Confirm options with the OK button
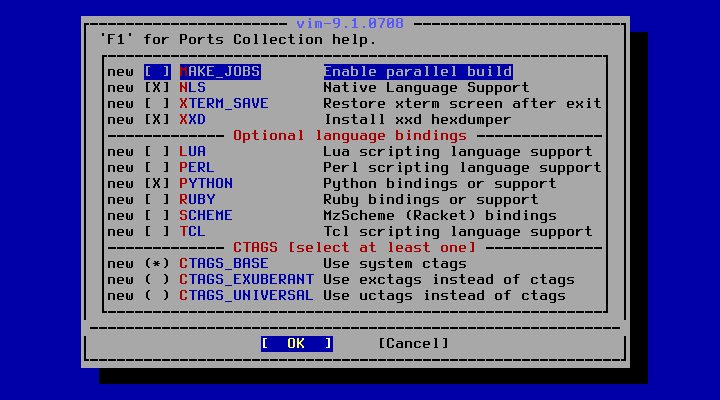Screen dimensions: 720x400 [x=297, y=344]
